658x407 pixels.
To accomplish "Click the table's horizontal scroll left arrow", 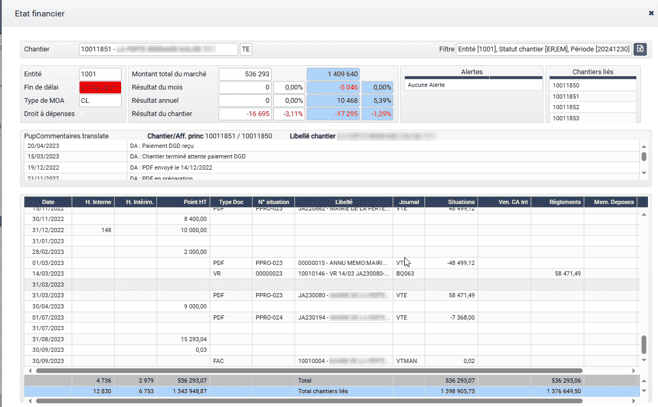I will click(30, 370).
